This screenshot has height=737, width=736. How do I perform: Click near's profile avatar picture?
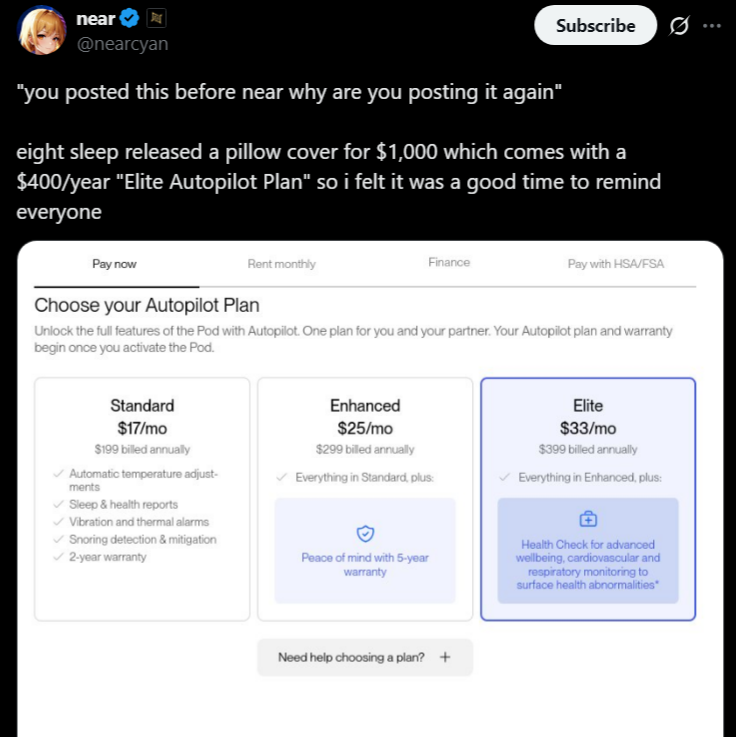coord(41,30)
